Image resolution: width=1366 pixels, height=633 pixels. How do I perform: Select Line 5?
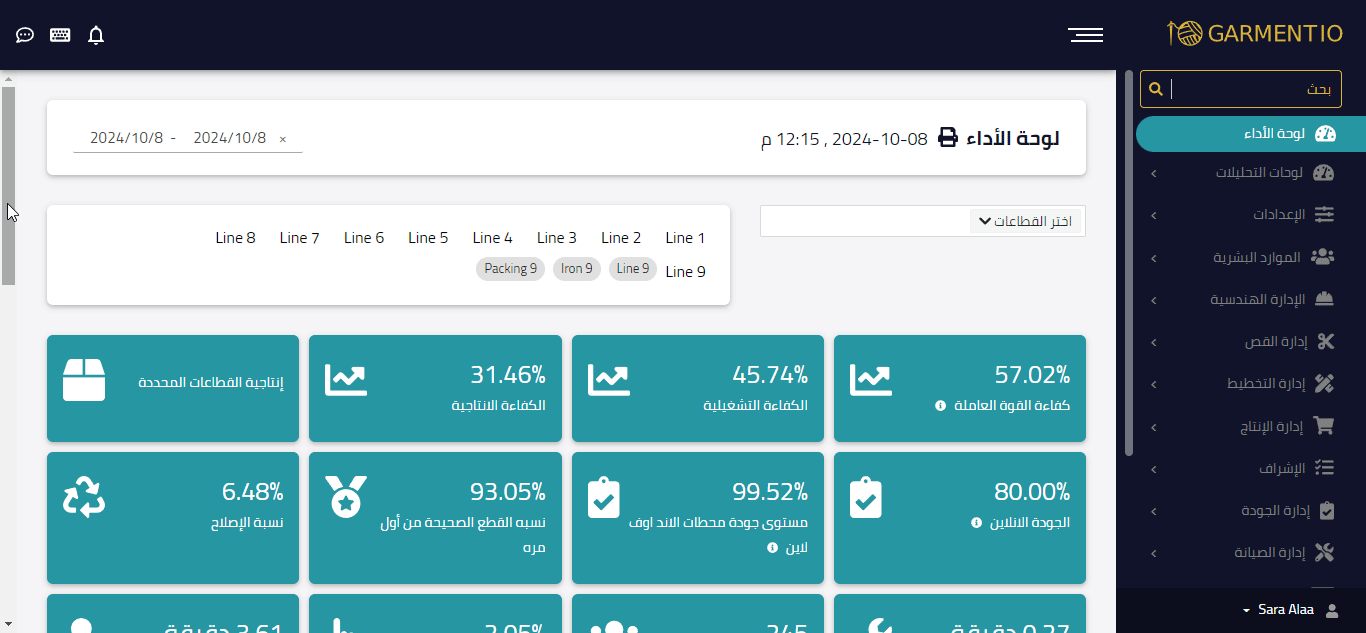[428, 238]
